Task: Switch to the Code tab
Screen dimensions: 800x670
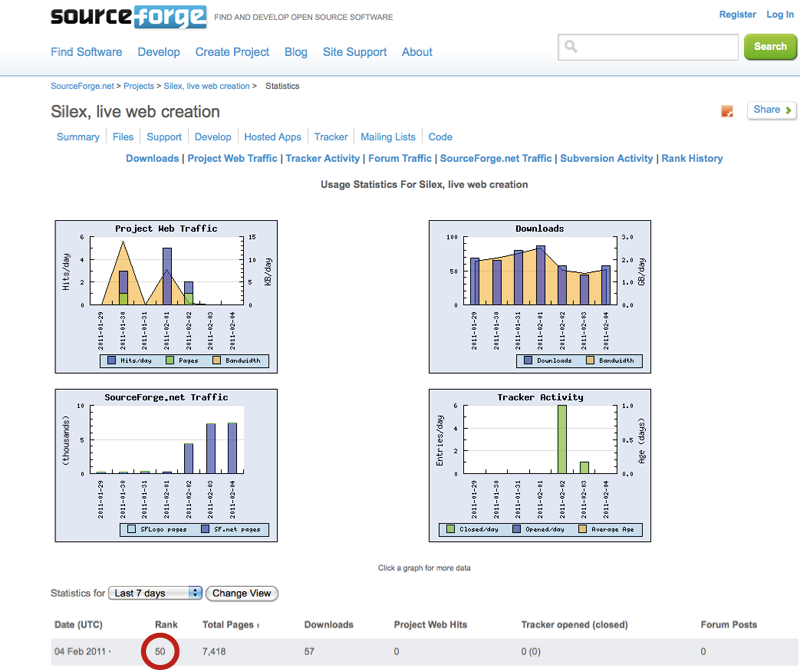Action: click(x=440, y=137)
